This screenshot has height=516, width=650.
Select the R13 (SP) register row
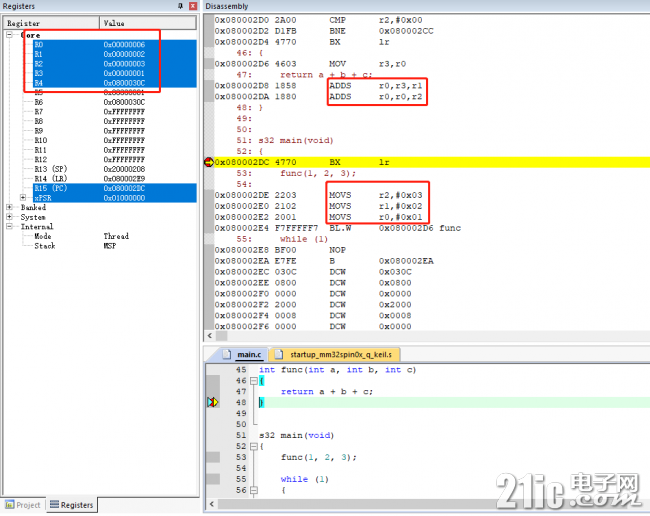pyautogui.click(x=114, y=169)
